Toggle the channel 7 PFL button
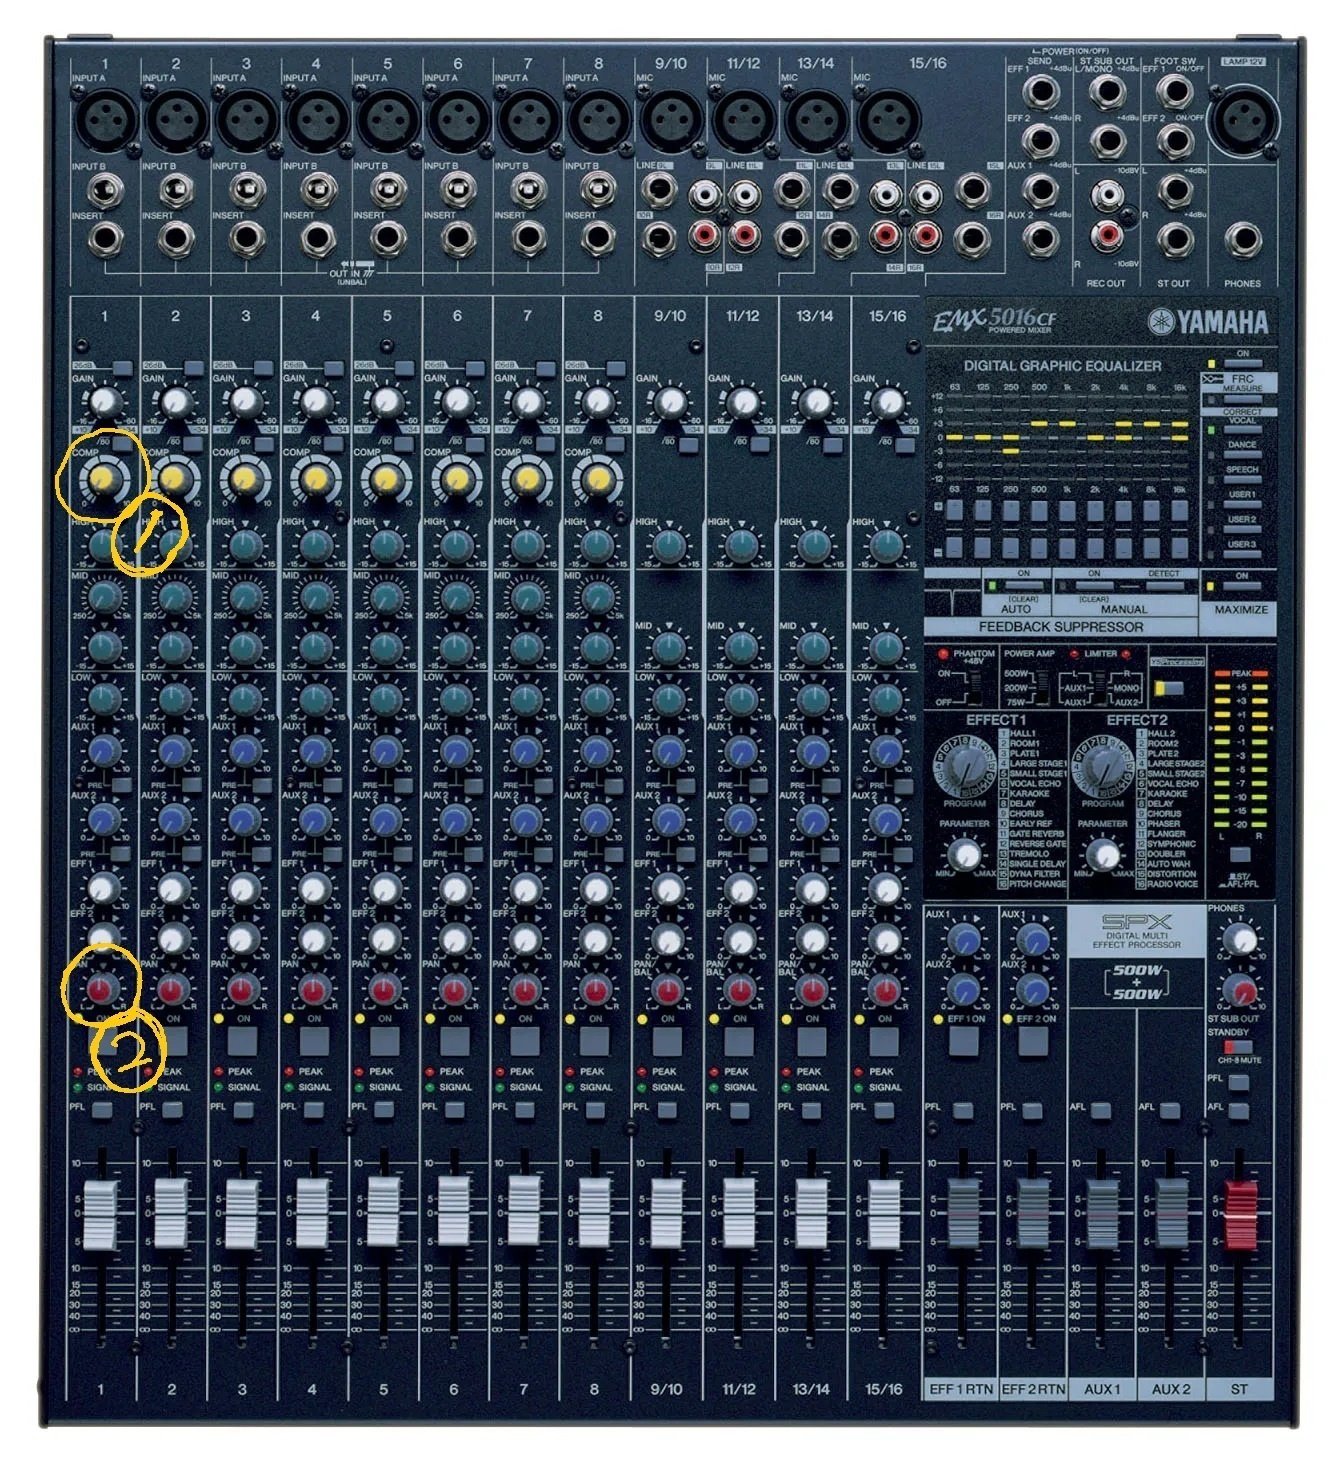This screenshot has height=1463, width=1343. 525,1109
